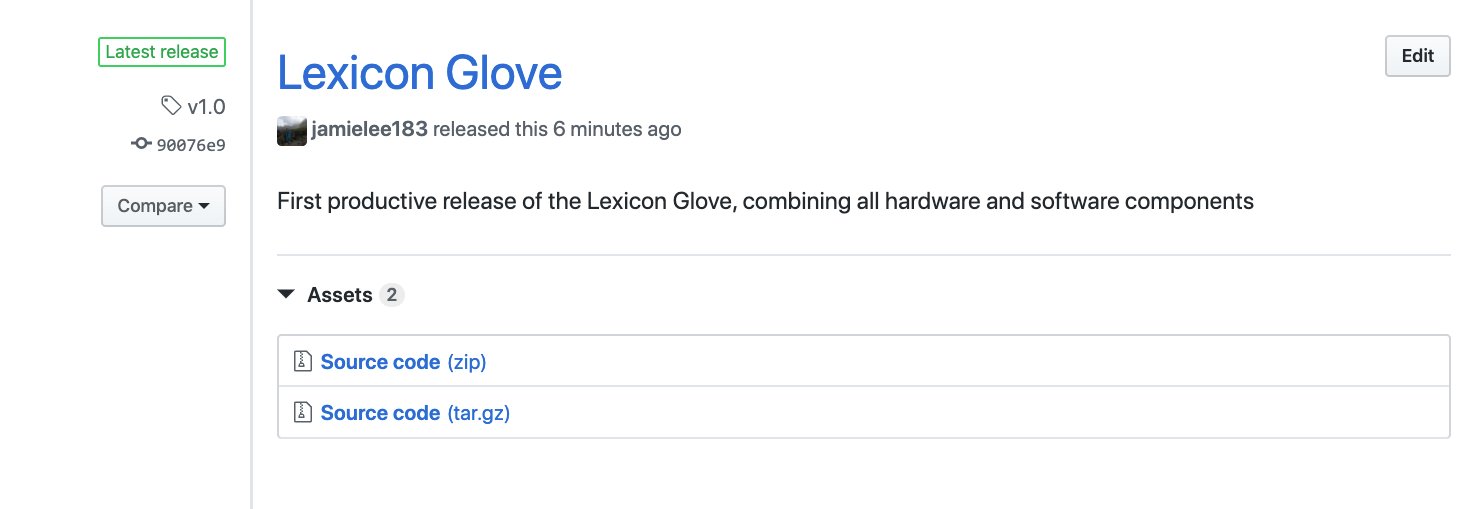Download Source code (zip)
Screen dimensions: 1471x509
click(403, 361)
